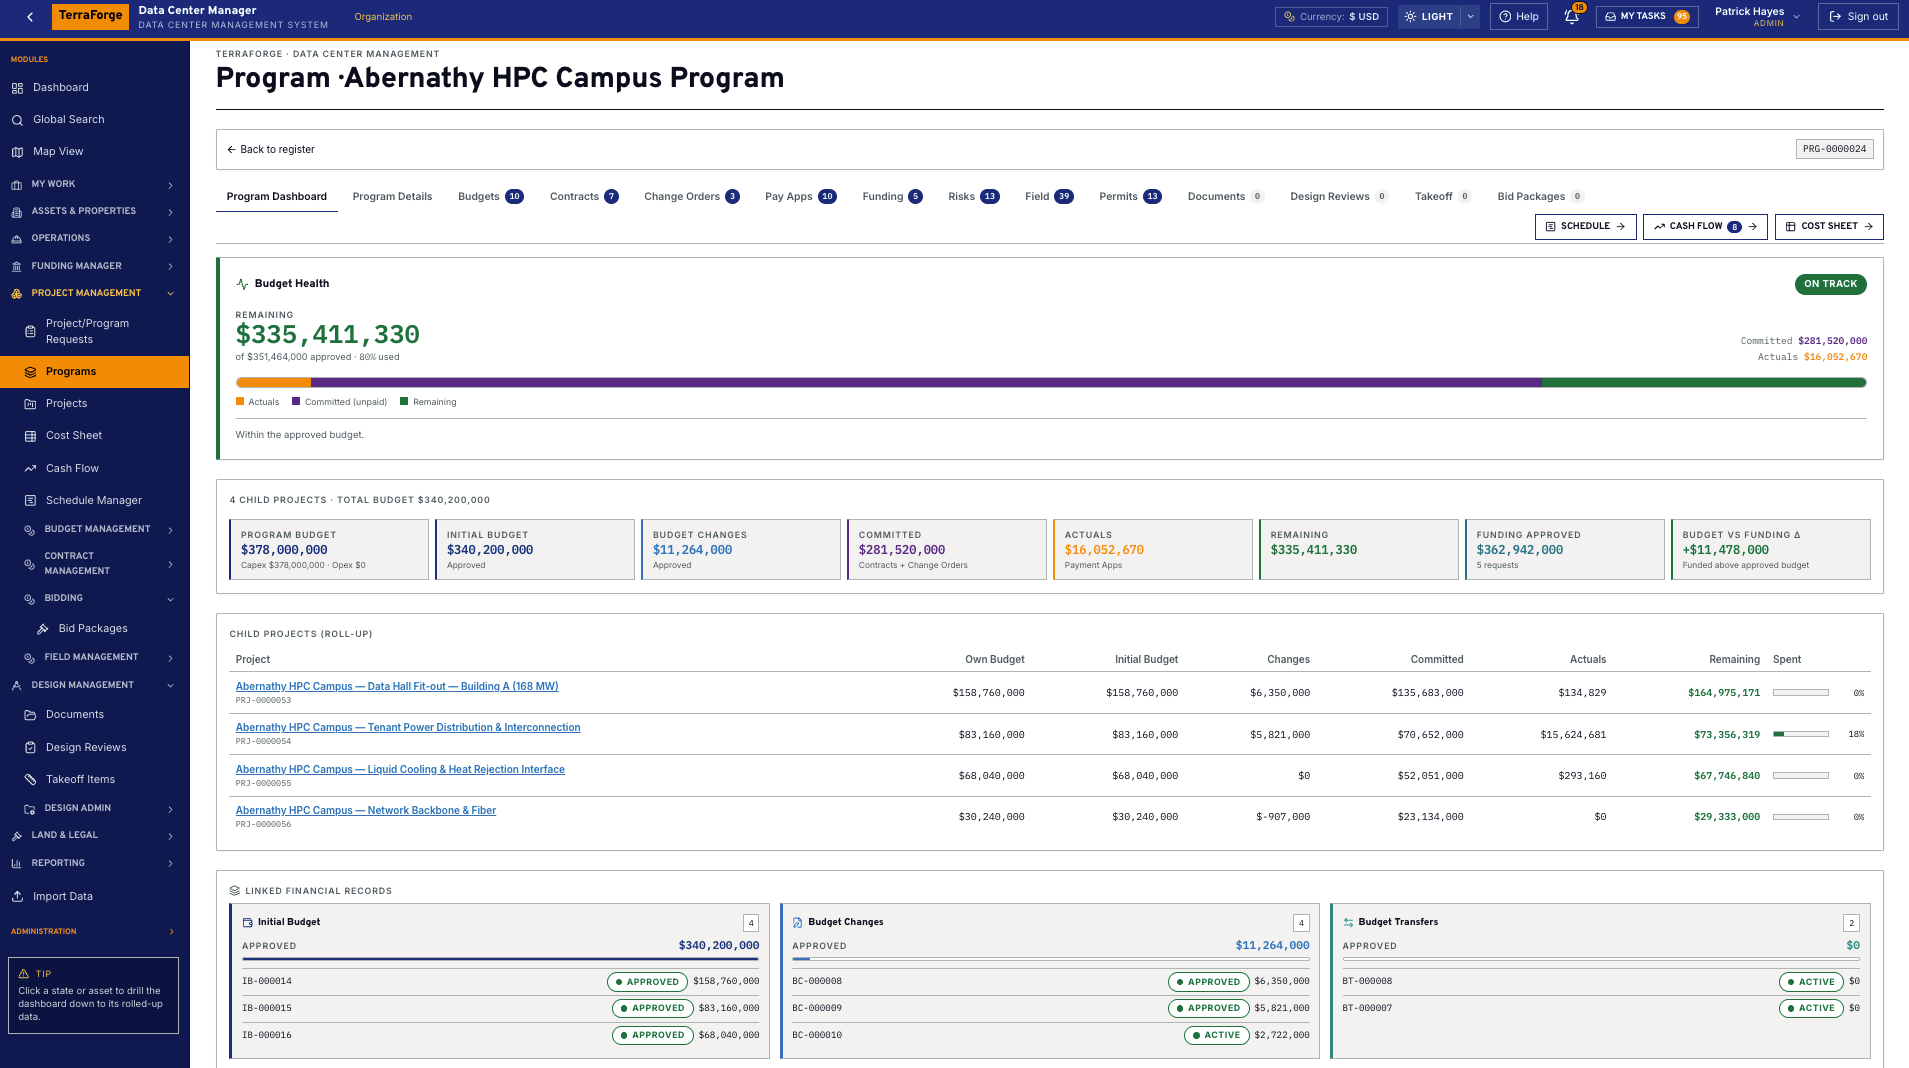The height and width of the screenshot is (1068, 1909).
Task: Click the Sign out button
Action: click(1857, 17)
